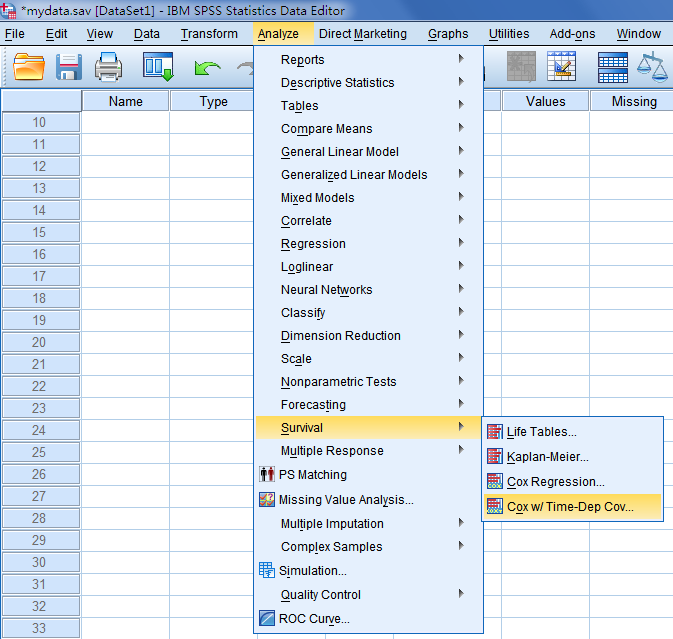Screen dimensions: 673x639
Task: Click the Open data document folder icon
Action: (29, 68)
